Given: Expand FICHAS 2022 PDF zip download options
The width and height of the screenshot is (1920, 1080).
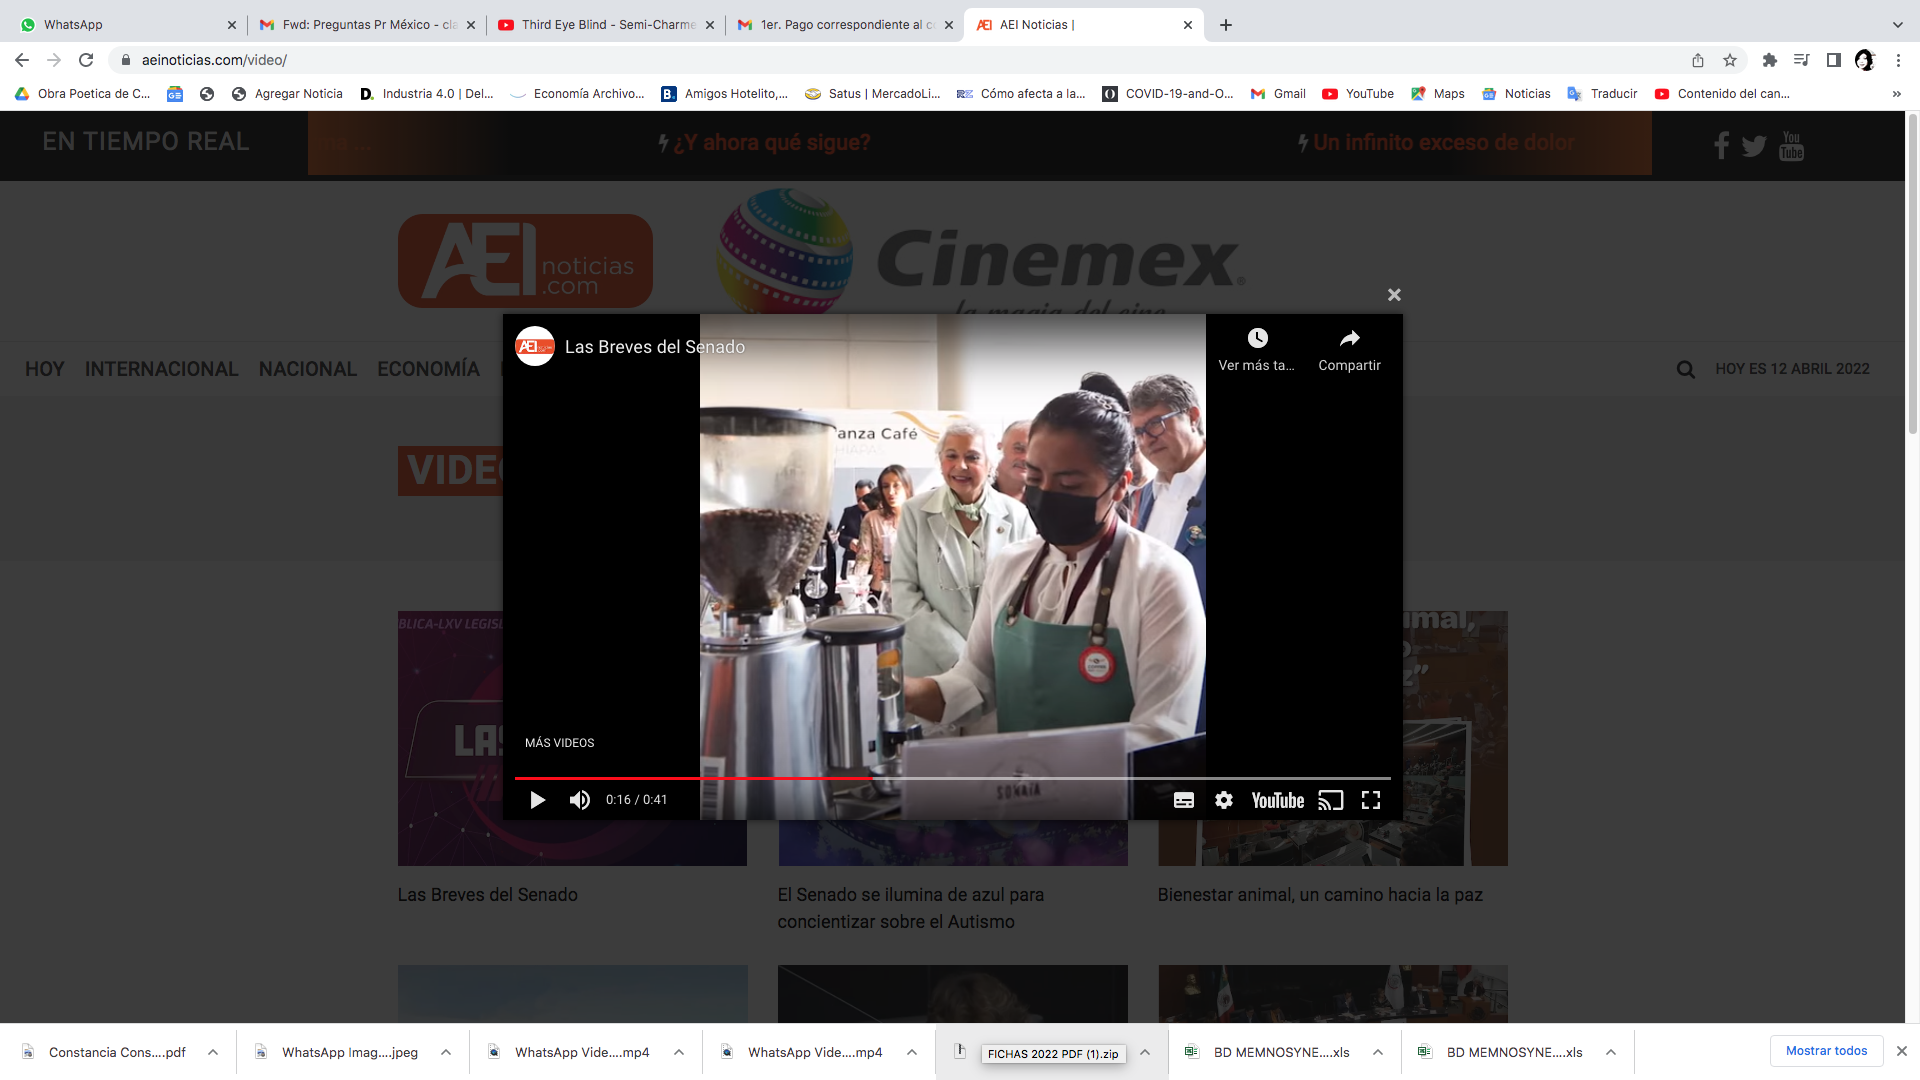Looking at the screenshot, I should [1145, 1052].
